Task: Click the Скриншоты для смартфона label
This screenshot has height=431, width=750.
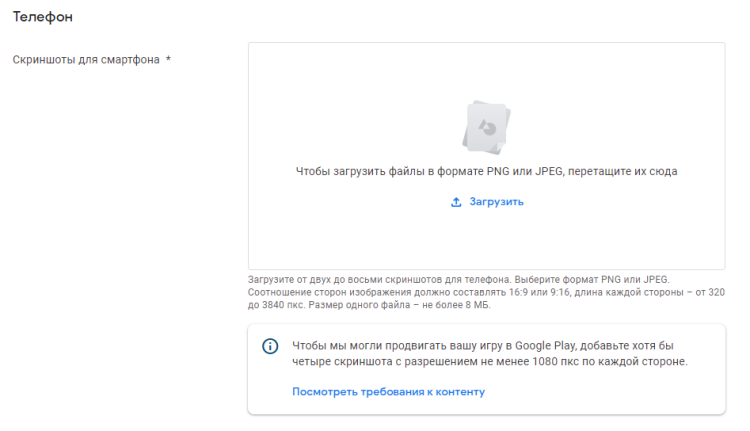Action: [85, 60]
